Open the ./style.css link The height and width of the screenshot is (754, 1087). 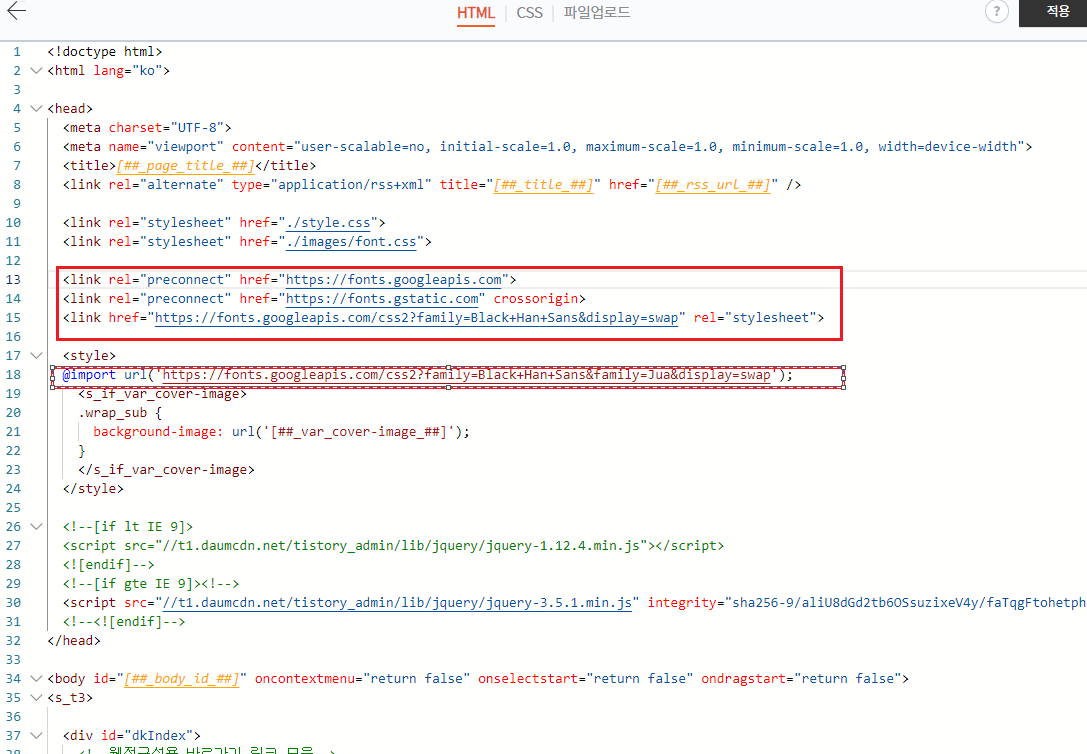pyautogui.click(x=328, y=222)
